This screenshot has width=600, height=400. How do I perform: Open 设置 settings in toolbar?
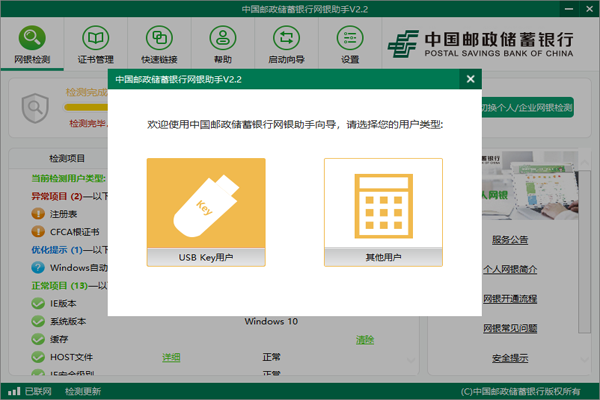point(349,46)
